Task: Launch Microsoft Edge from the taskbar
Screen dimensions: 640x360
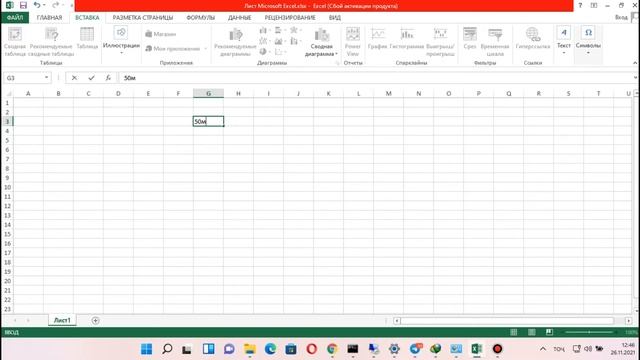Action: coord(270,349)
